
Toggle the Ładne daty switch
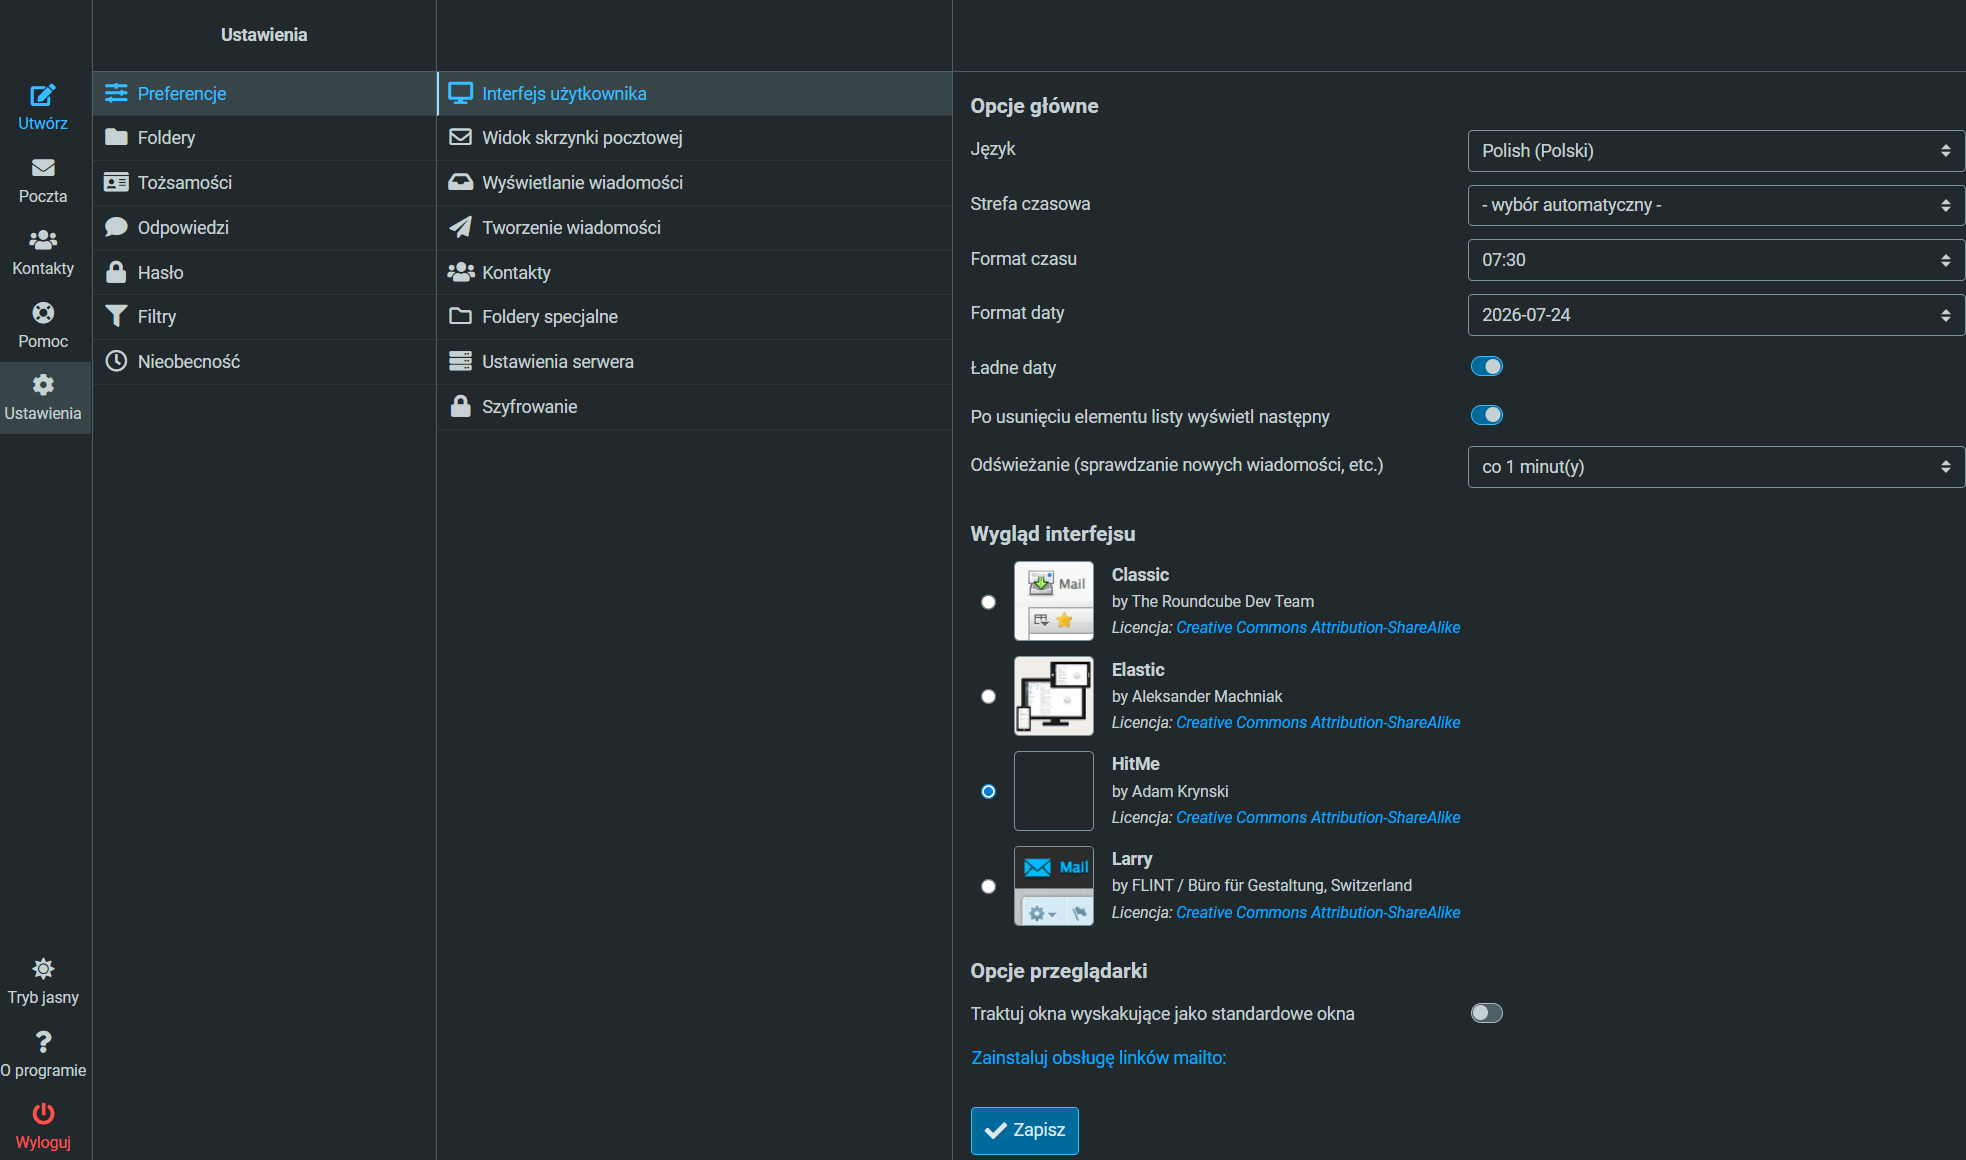1486,367
